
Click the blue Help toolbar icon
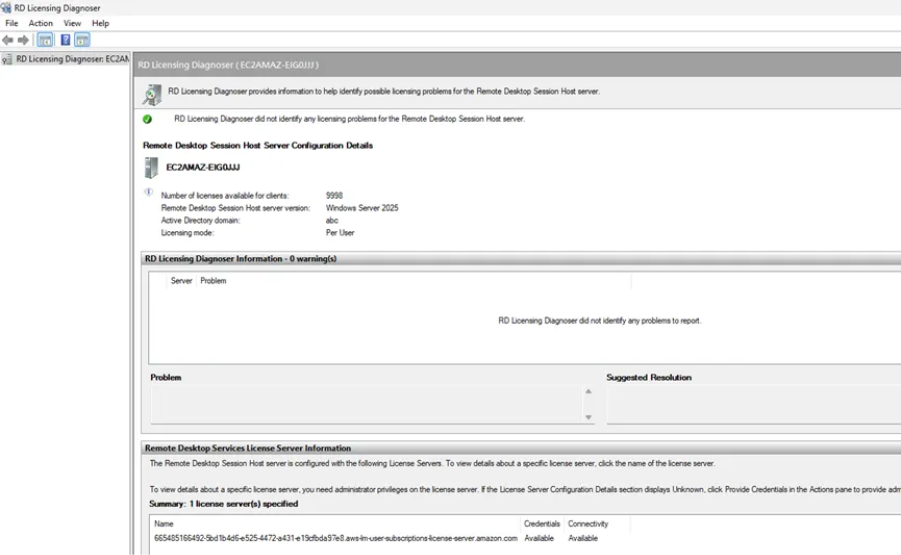click(65, 40)
